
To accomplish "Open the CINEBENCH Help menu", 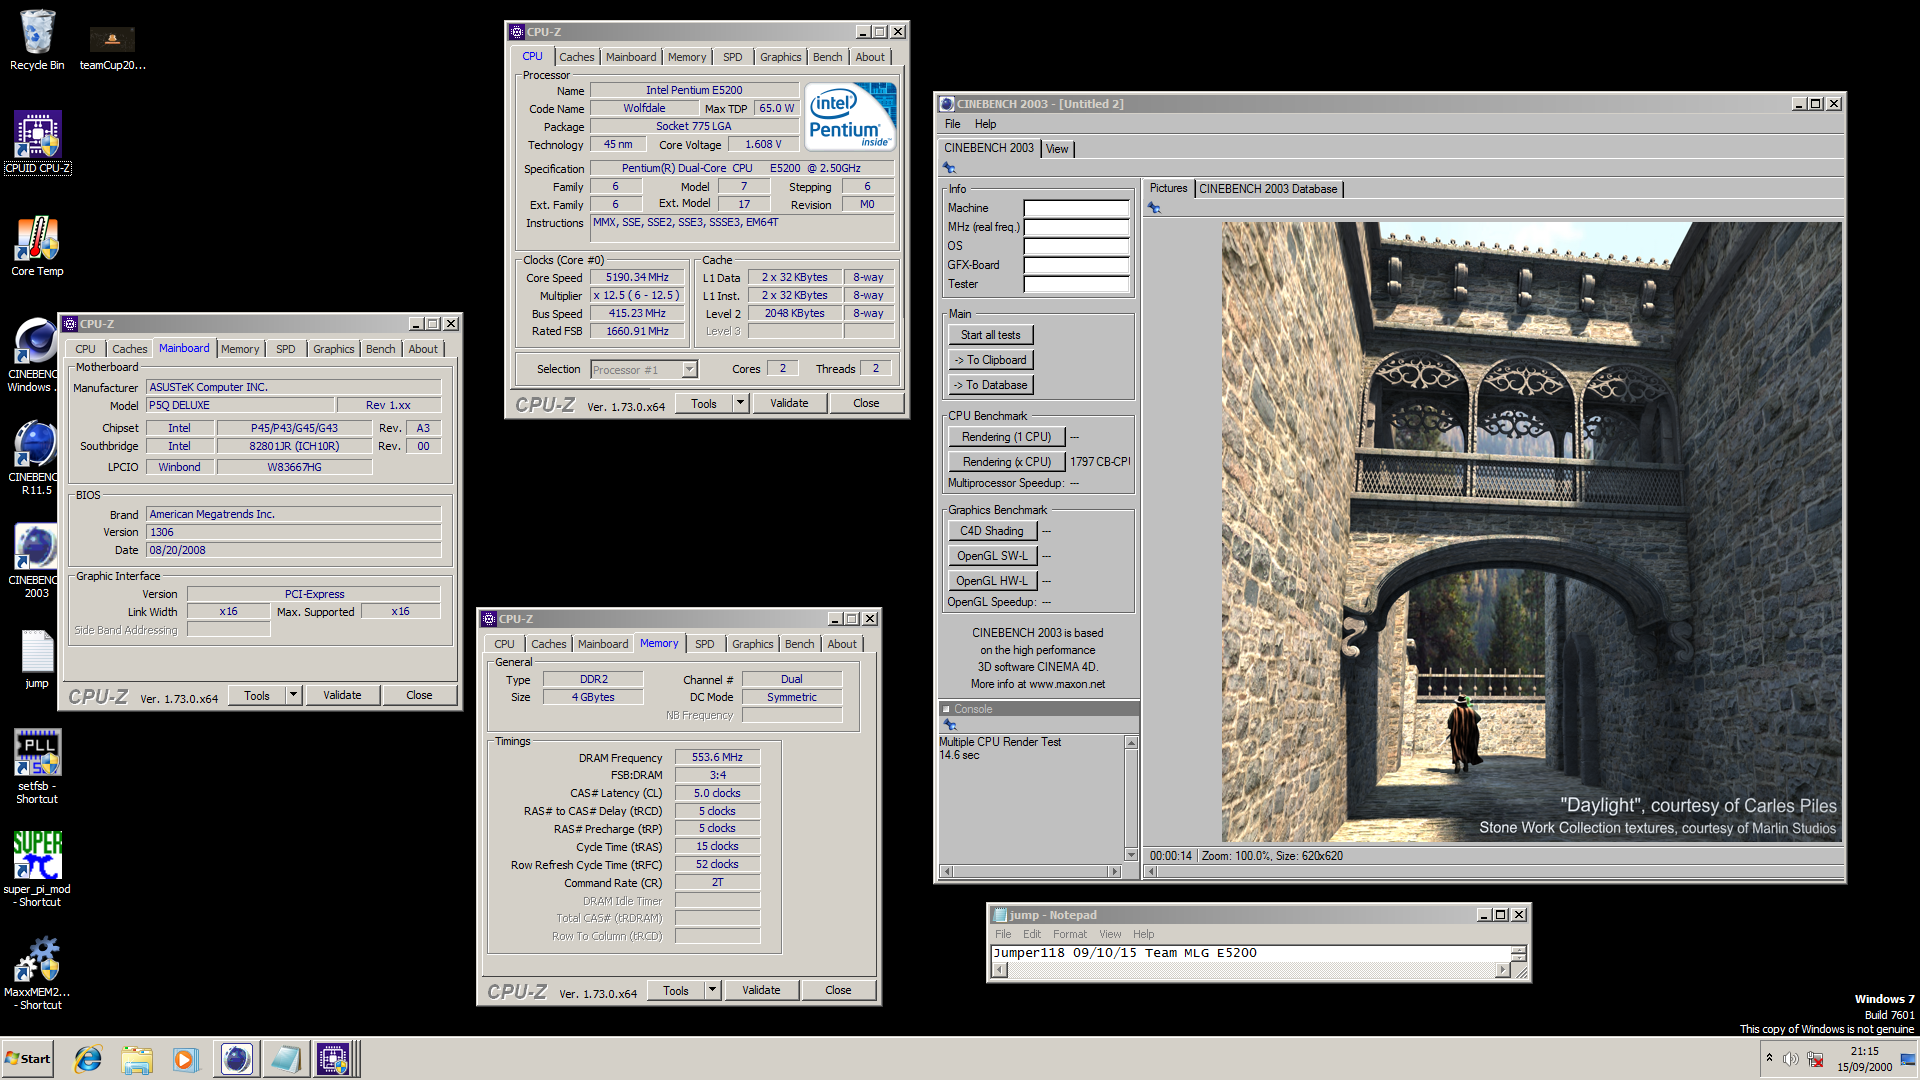I will [985, 124].
